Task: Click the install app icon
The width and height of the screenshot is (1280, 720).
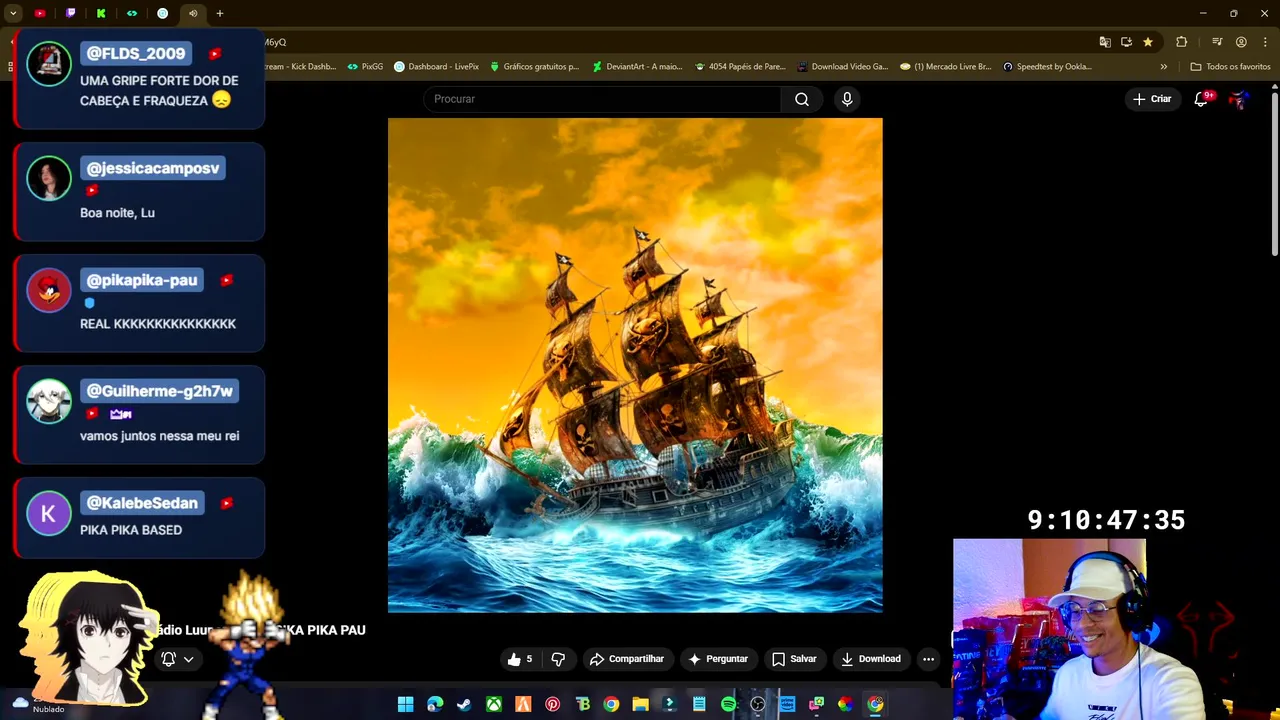Action: pyautogui.click(x=1126, y=42)
